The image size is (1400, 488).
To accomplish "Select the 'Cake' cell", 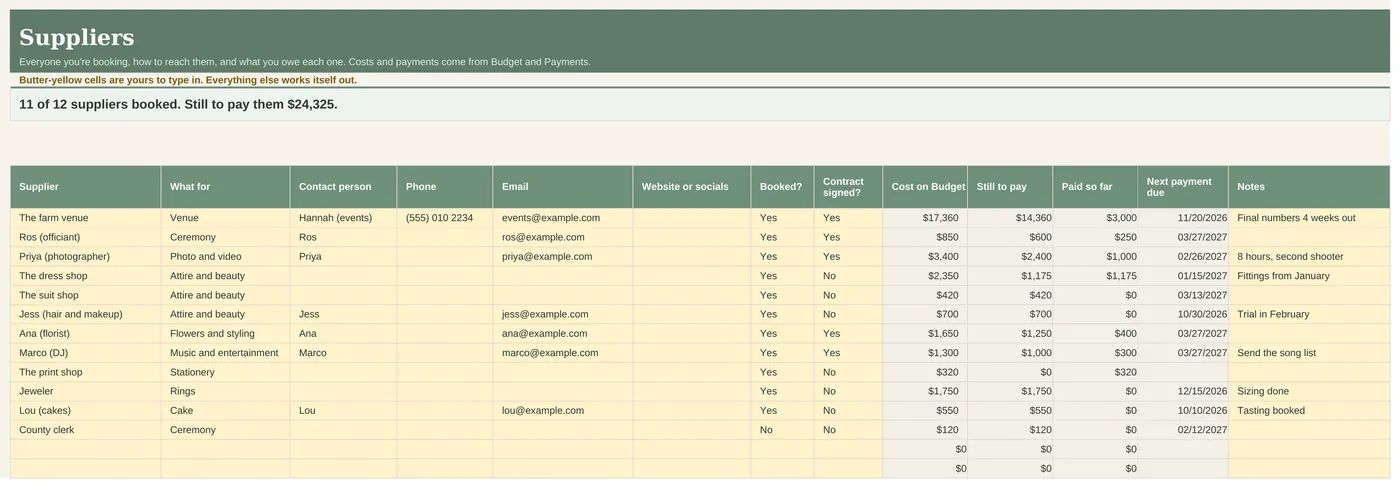I will pos(226,411).
